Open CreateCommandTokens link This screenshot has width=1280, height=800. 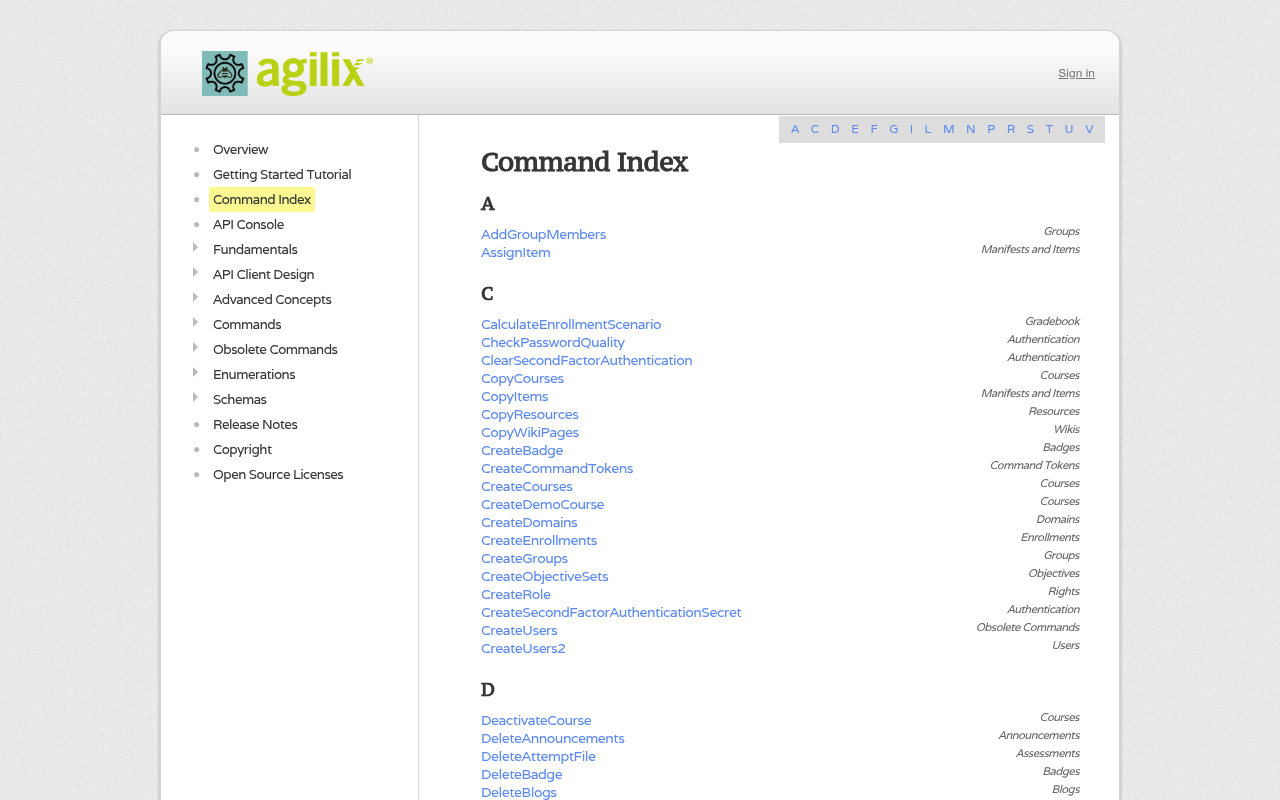(x=557, y=468)
